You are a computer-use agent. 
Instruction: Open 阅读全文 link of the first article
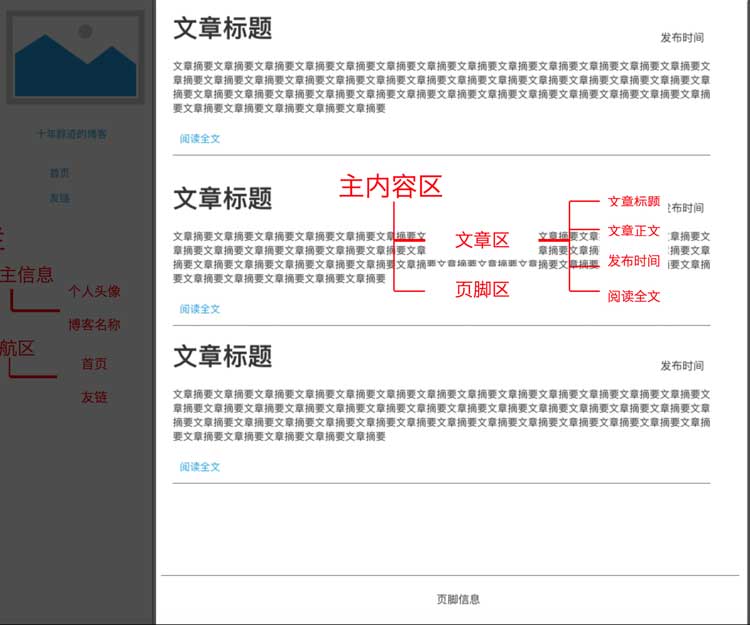pos(200,139)
